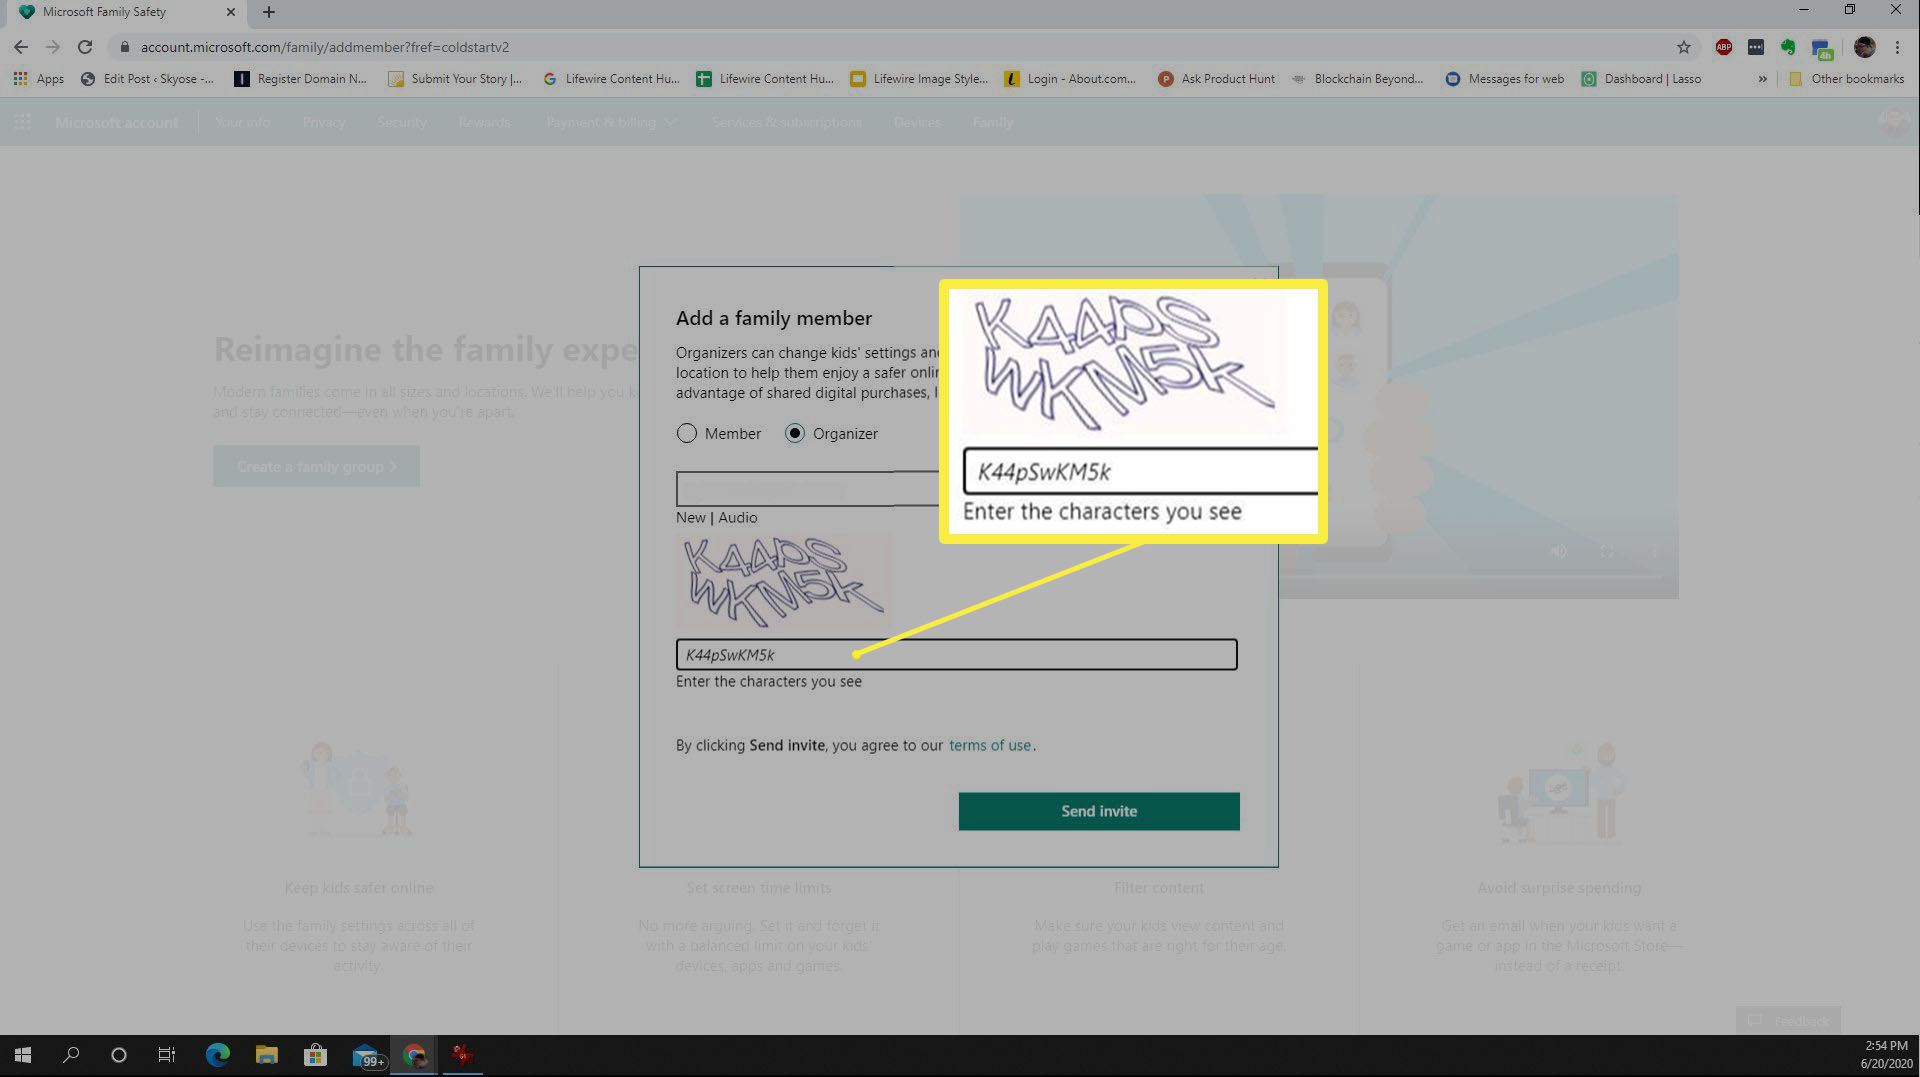
Task: Expand Payment & billing dropdown
Action: point(611,122)
